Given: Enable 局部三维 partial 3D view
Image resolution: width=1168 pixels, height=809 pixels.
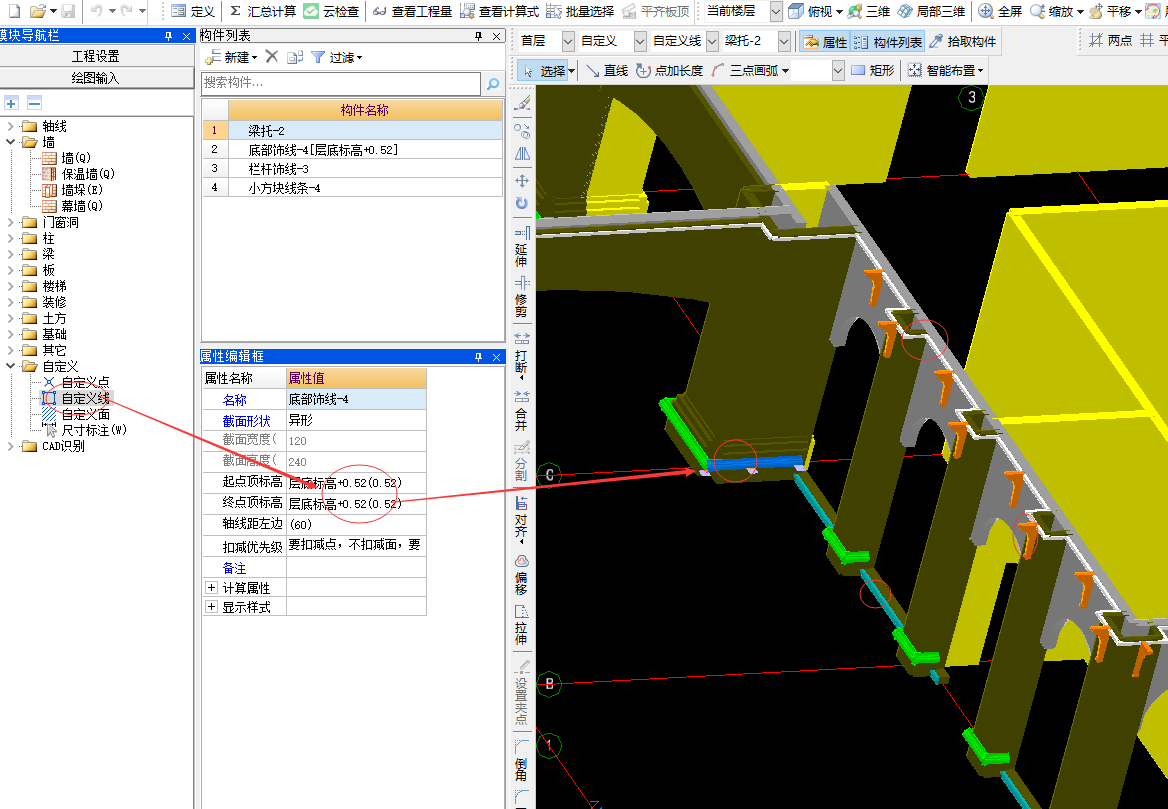Looking at the screenshot, I should tap(931, 11).
